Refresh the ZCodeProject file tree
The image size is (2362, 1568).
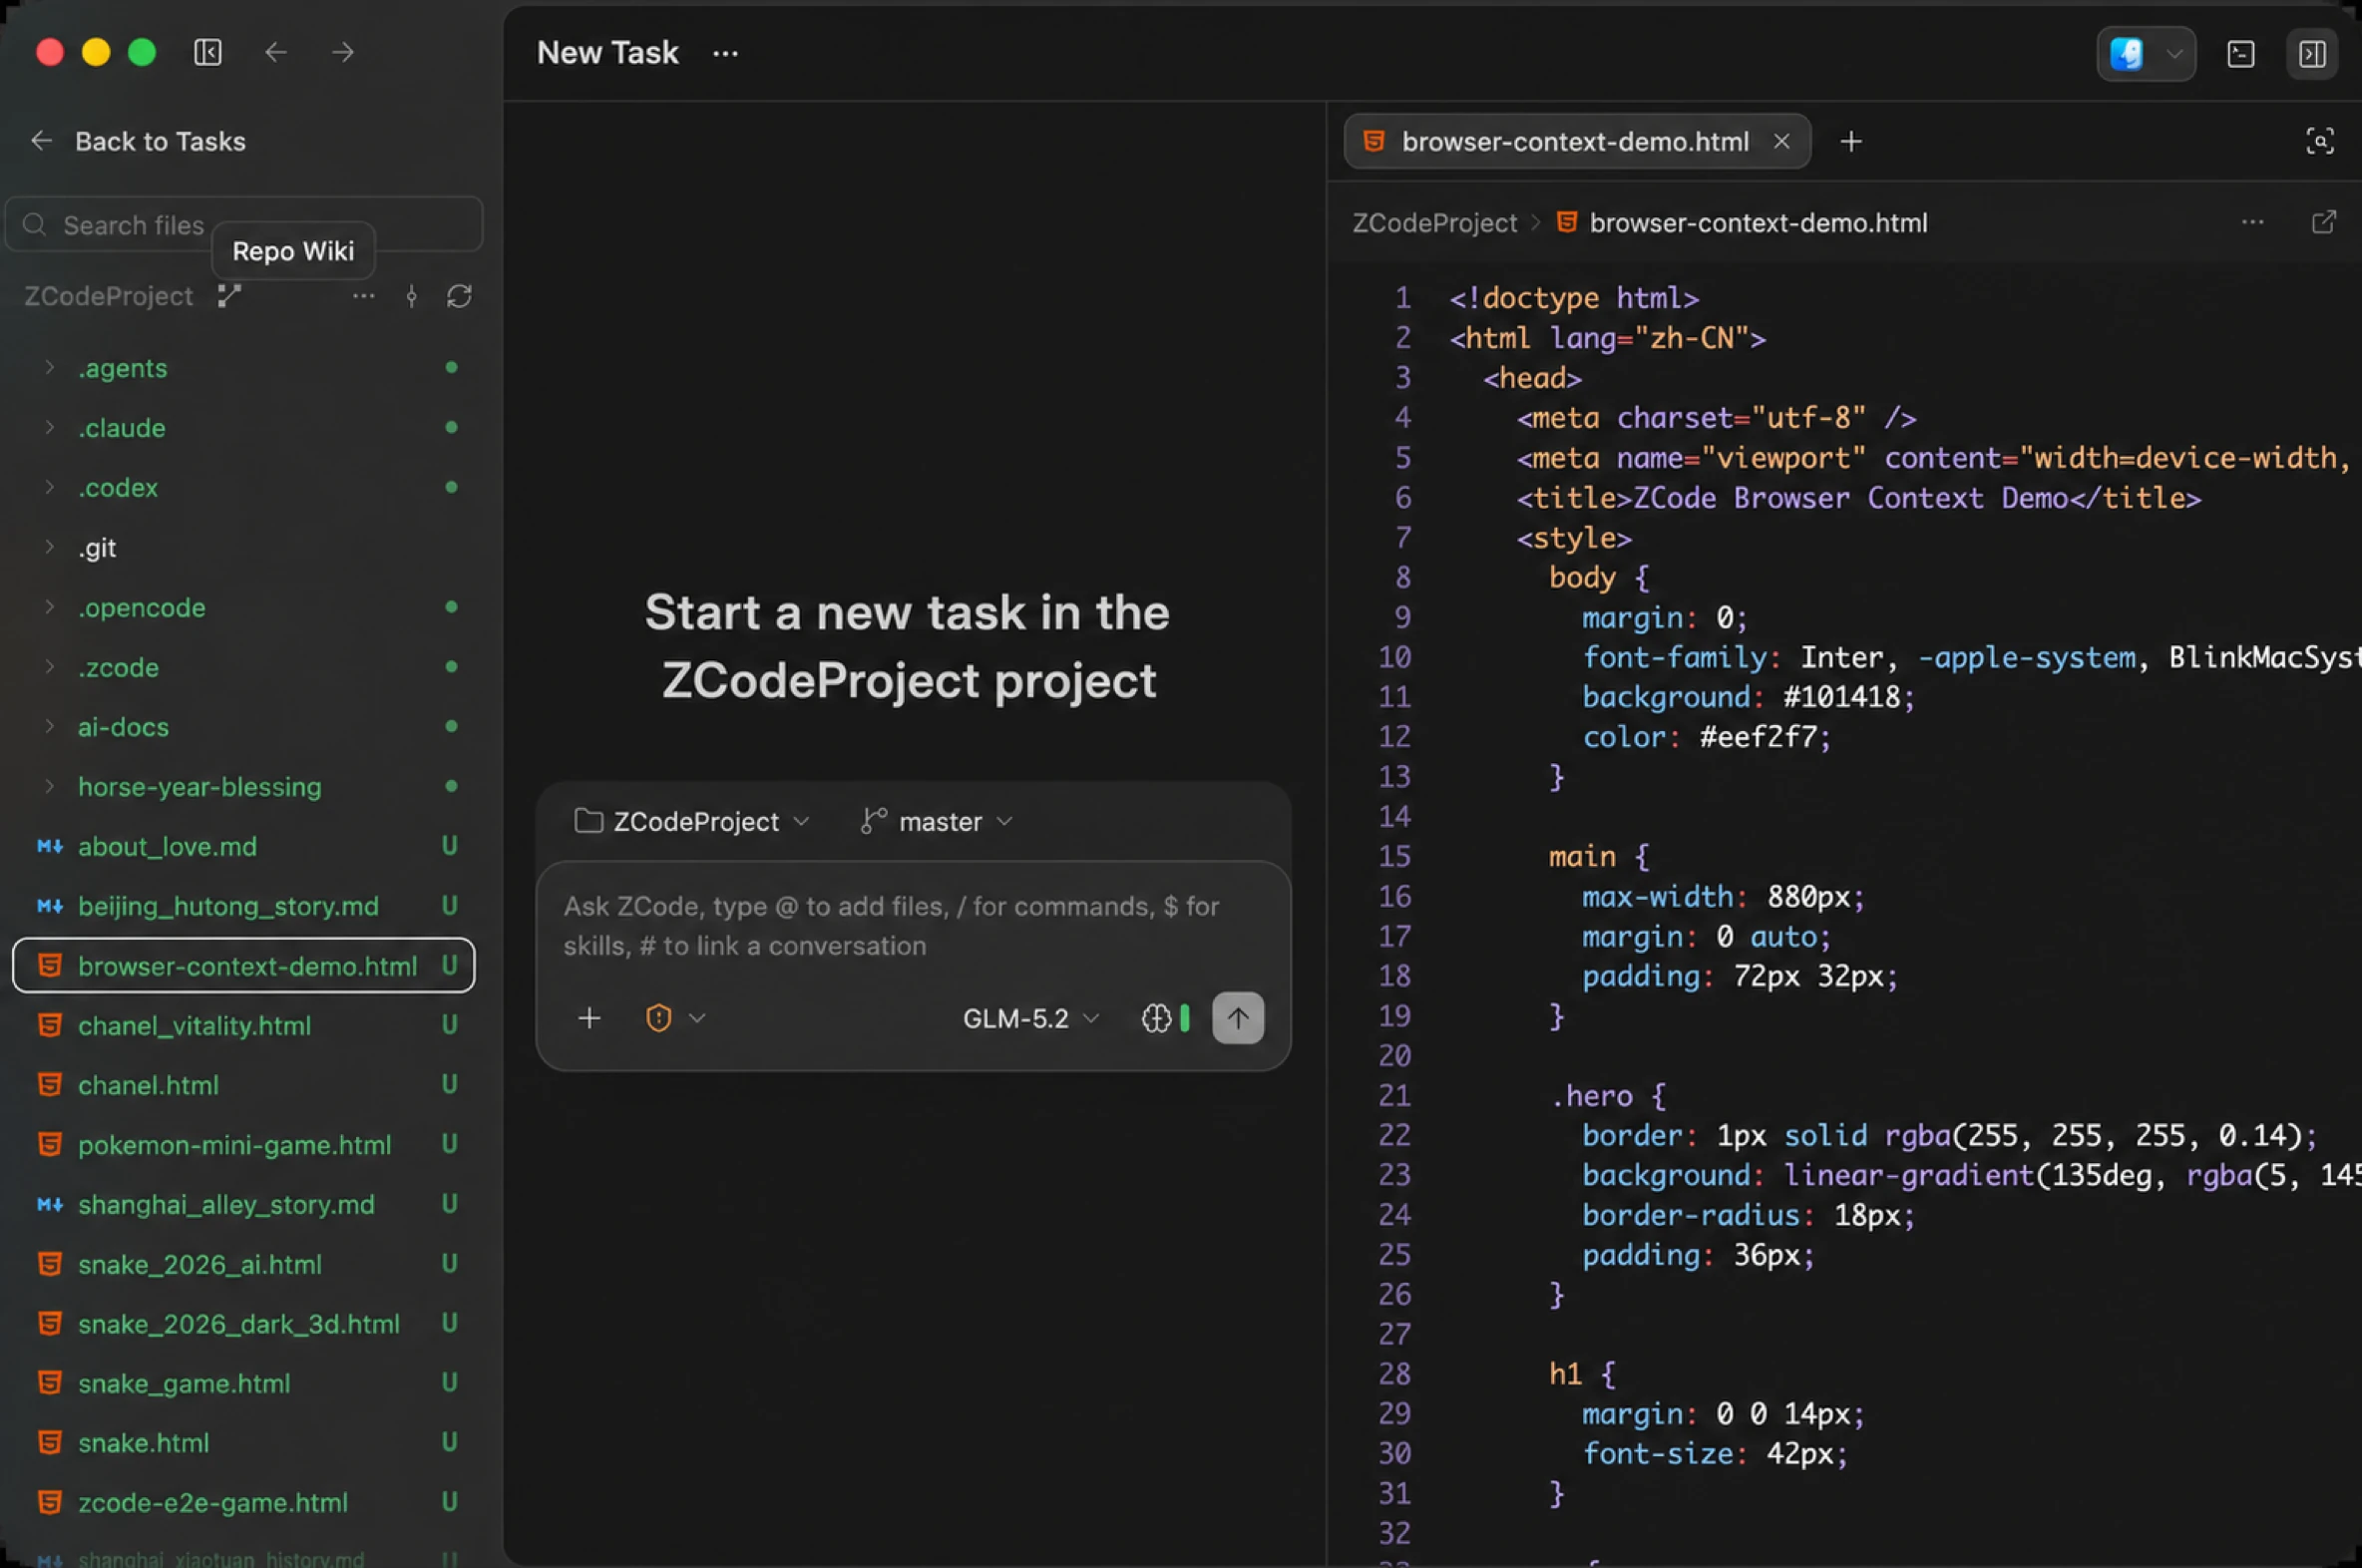[459, 296]
